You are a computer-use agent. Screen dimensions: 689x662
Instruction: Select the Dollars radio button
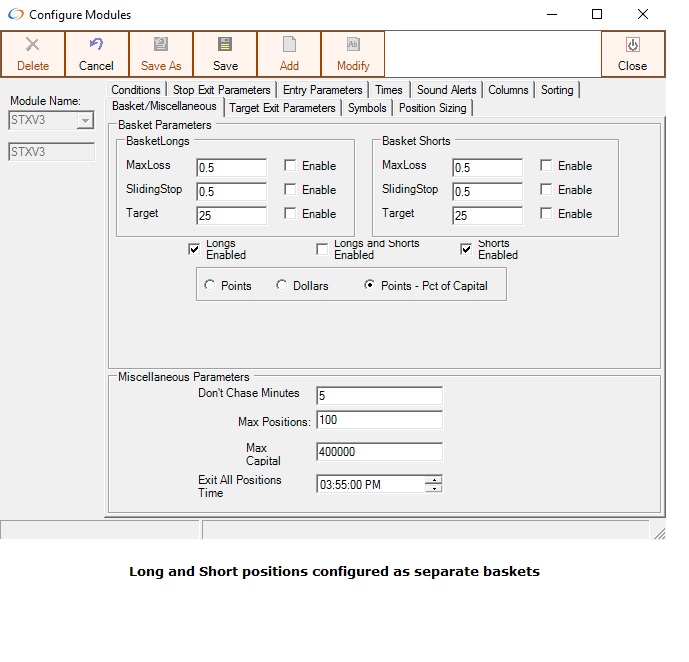point(281,286)
